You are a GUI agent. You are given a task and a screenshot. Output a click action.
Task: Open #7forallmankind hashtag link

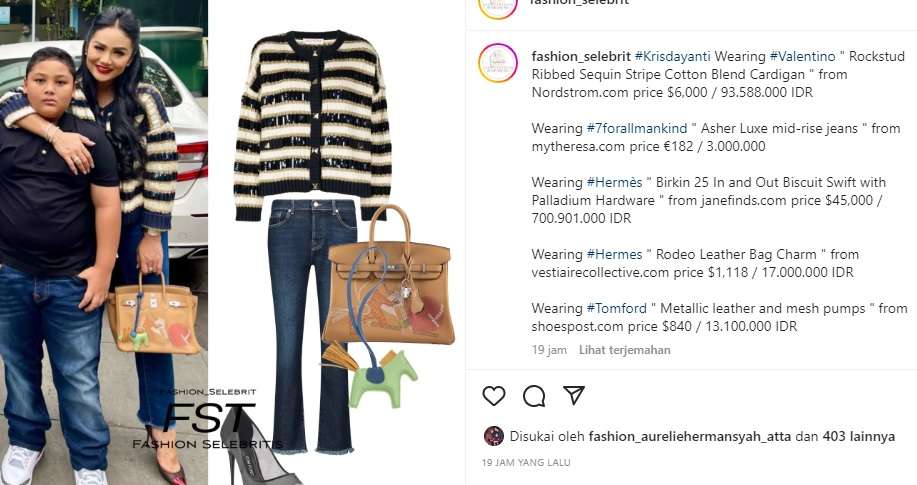pos(637,128)
